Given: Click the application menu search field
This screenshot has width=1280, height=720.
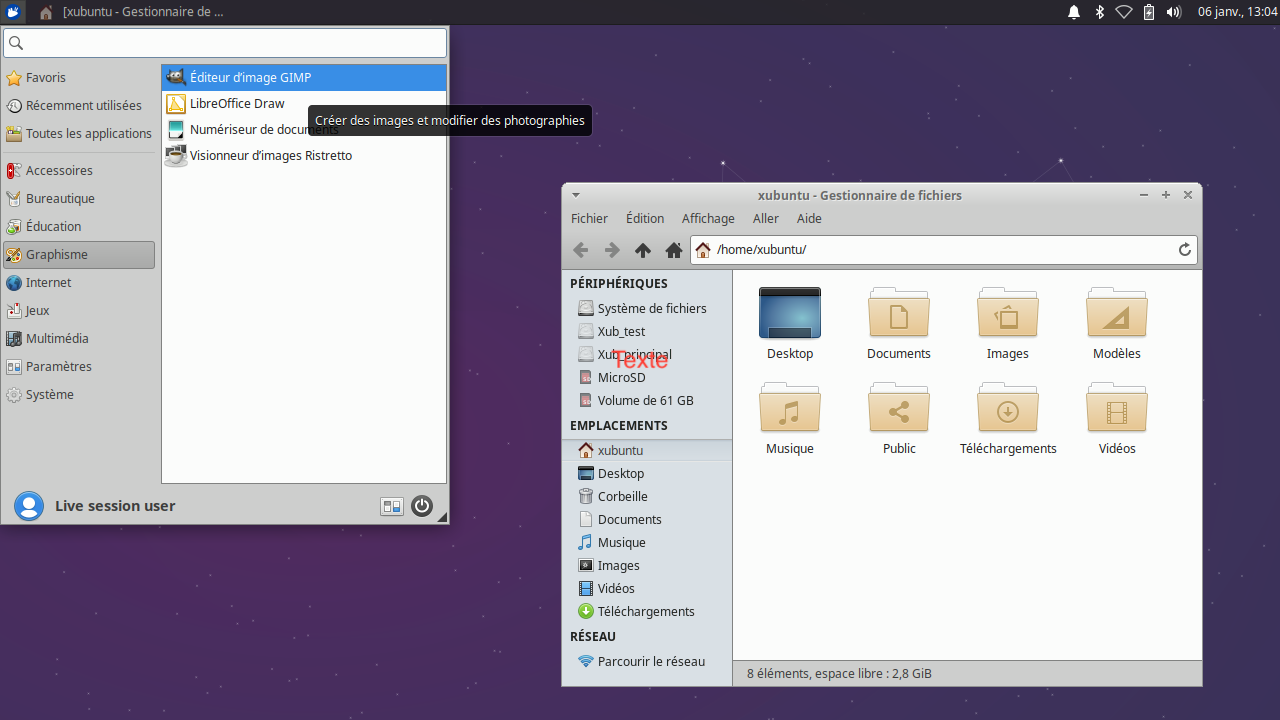Looking at the screenshot, I should pyautogui.click(x=225, y=43).
